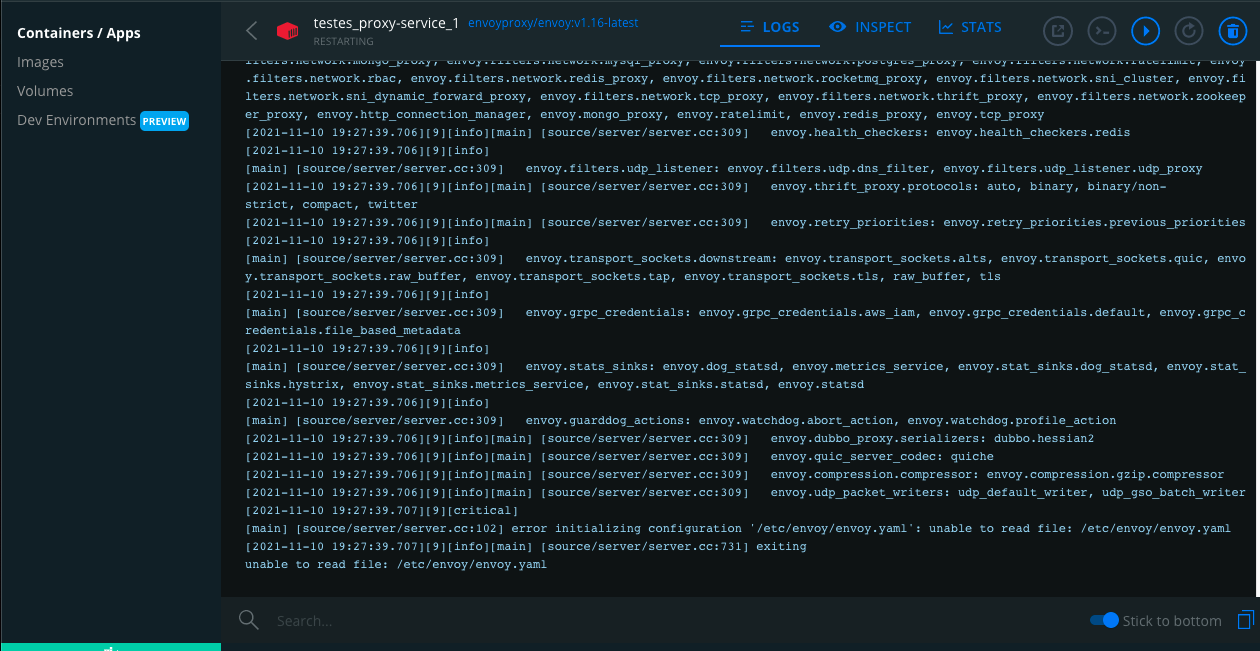Open the container in an external browser
1260x651 pixels.
[1057, 31]
